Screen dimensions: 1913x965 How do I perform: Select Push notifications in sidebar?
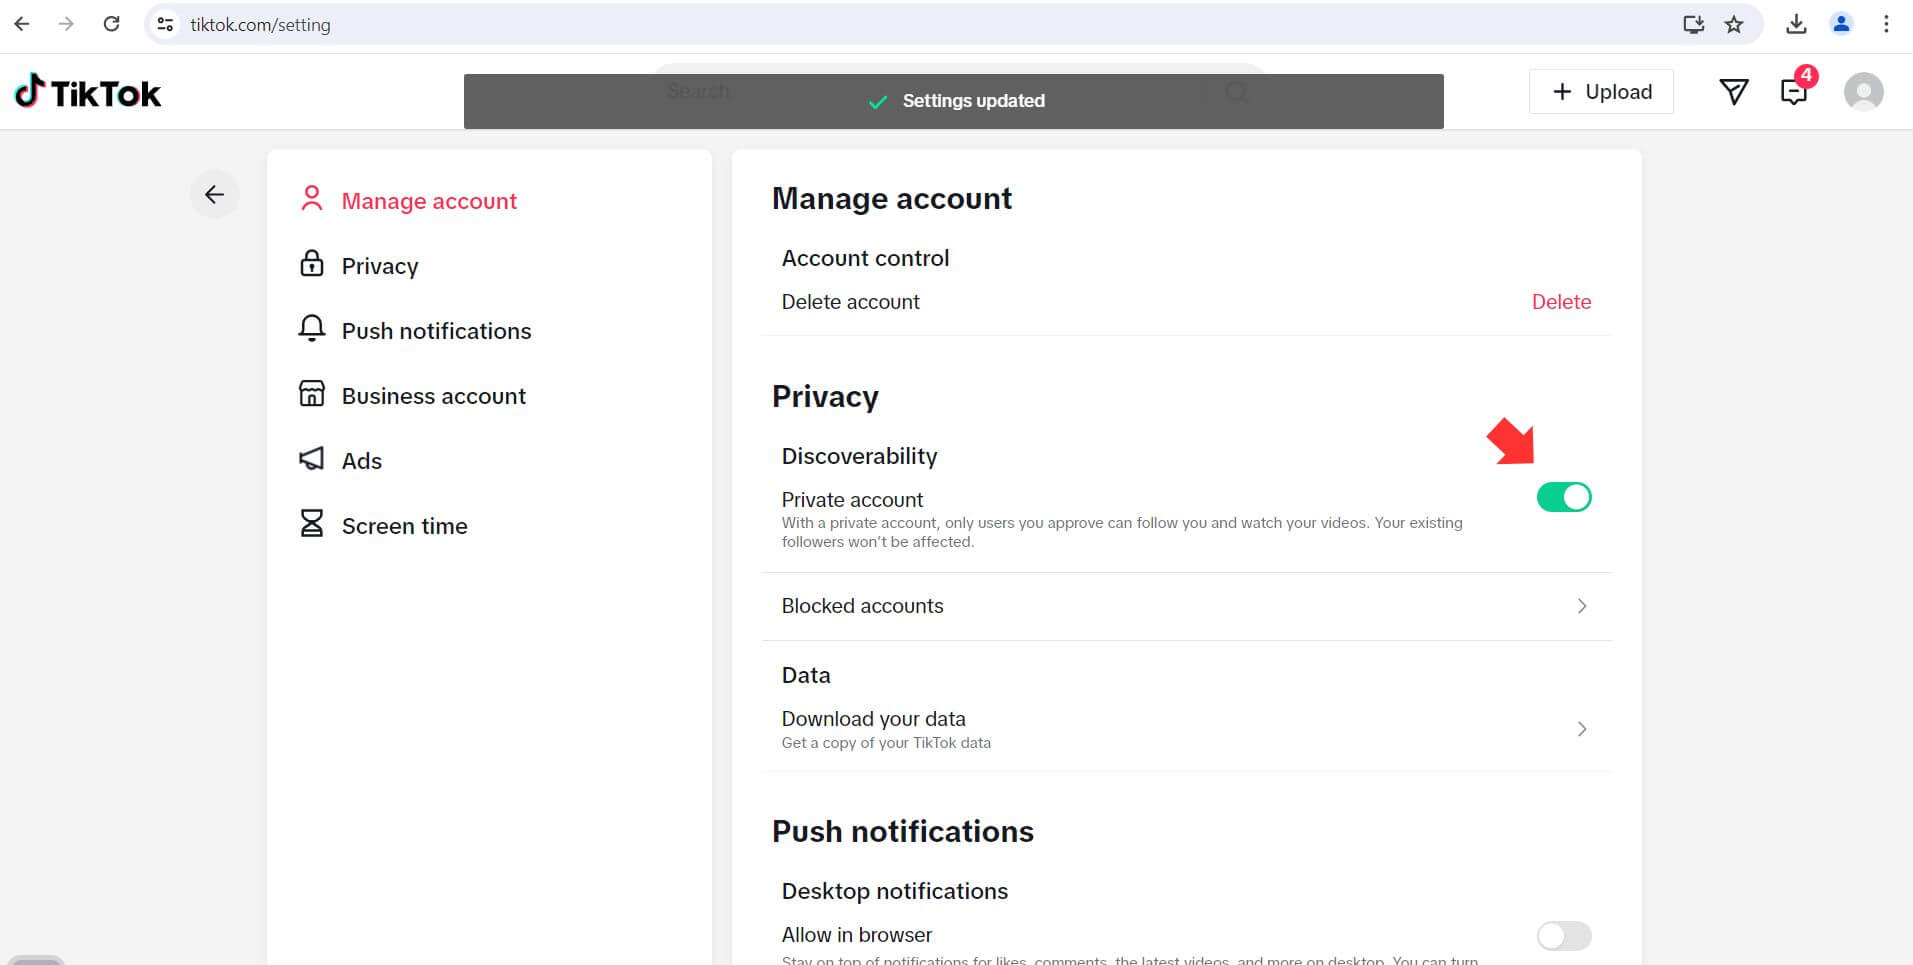pos(436,331)
